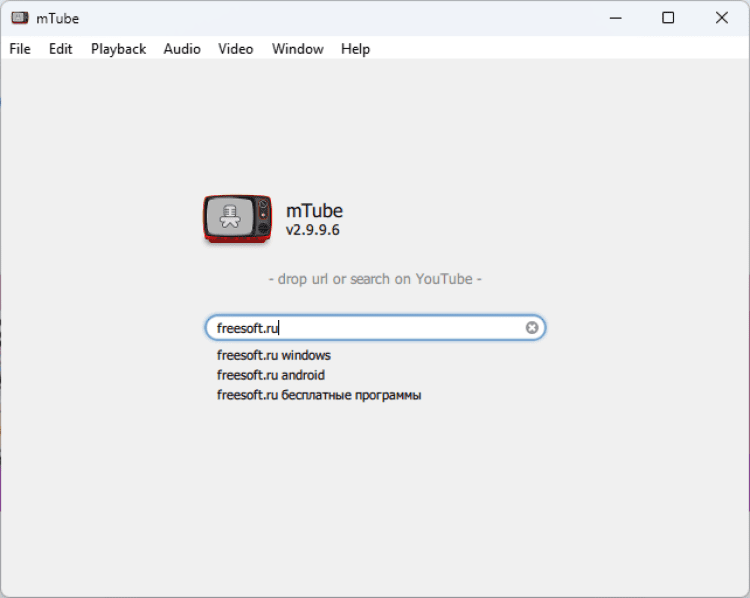
Task: Click the version text v2.9.9.6
Action: pos(313,230)
